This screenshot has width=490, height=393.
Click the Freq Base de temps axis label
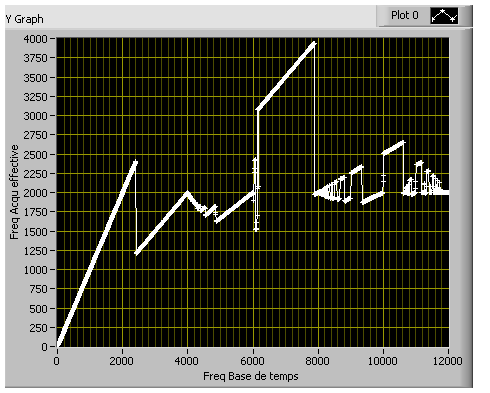[251, 376]
